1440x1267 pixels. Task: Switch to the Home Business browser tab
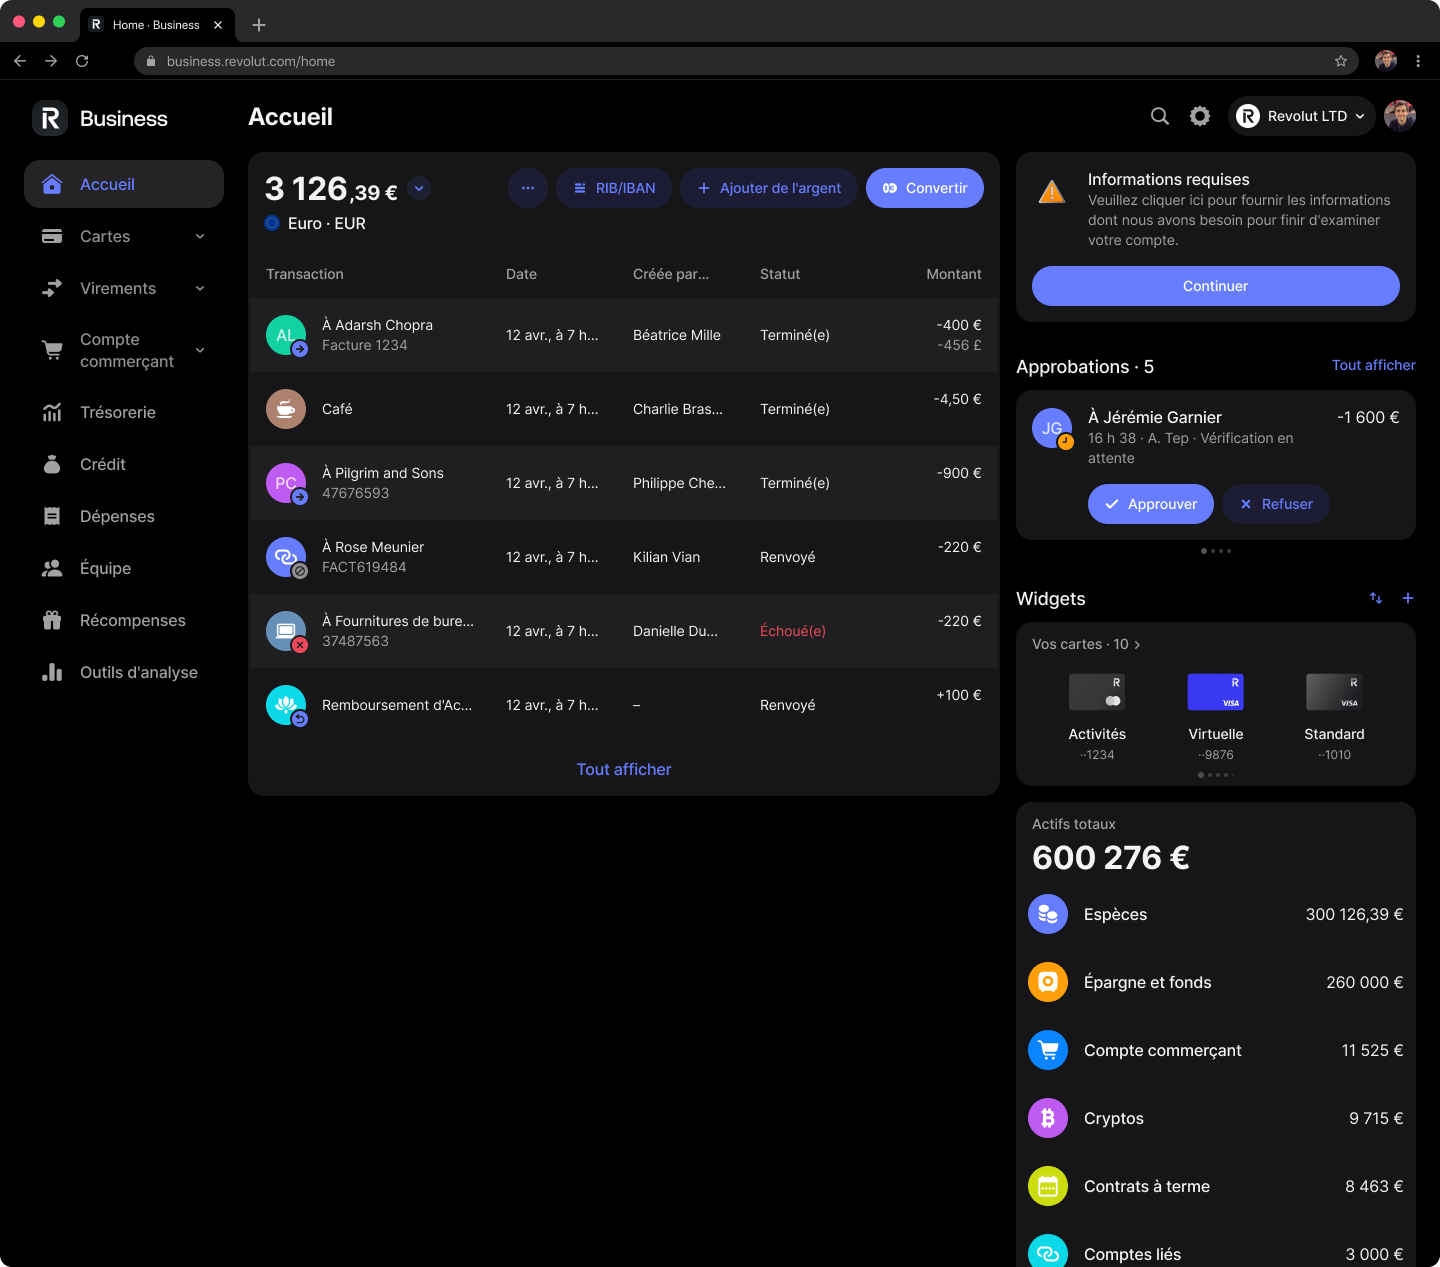[155, 24]
